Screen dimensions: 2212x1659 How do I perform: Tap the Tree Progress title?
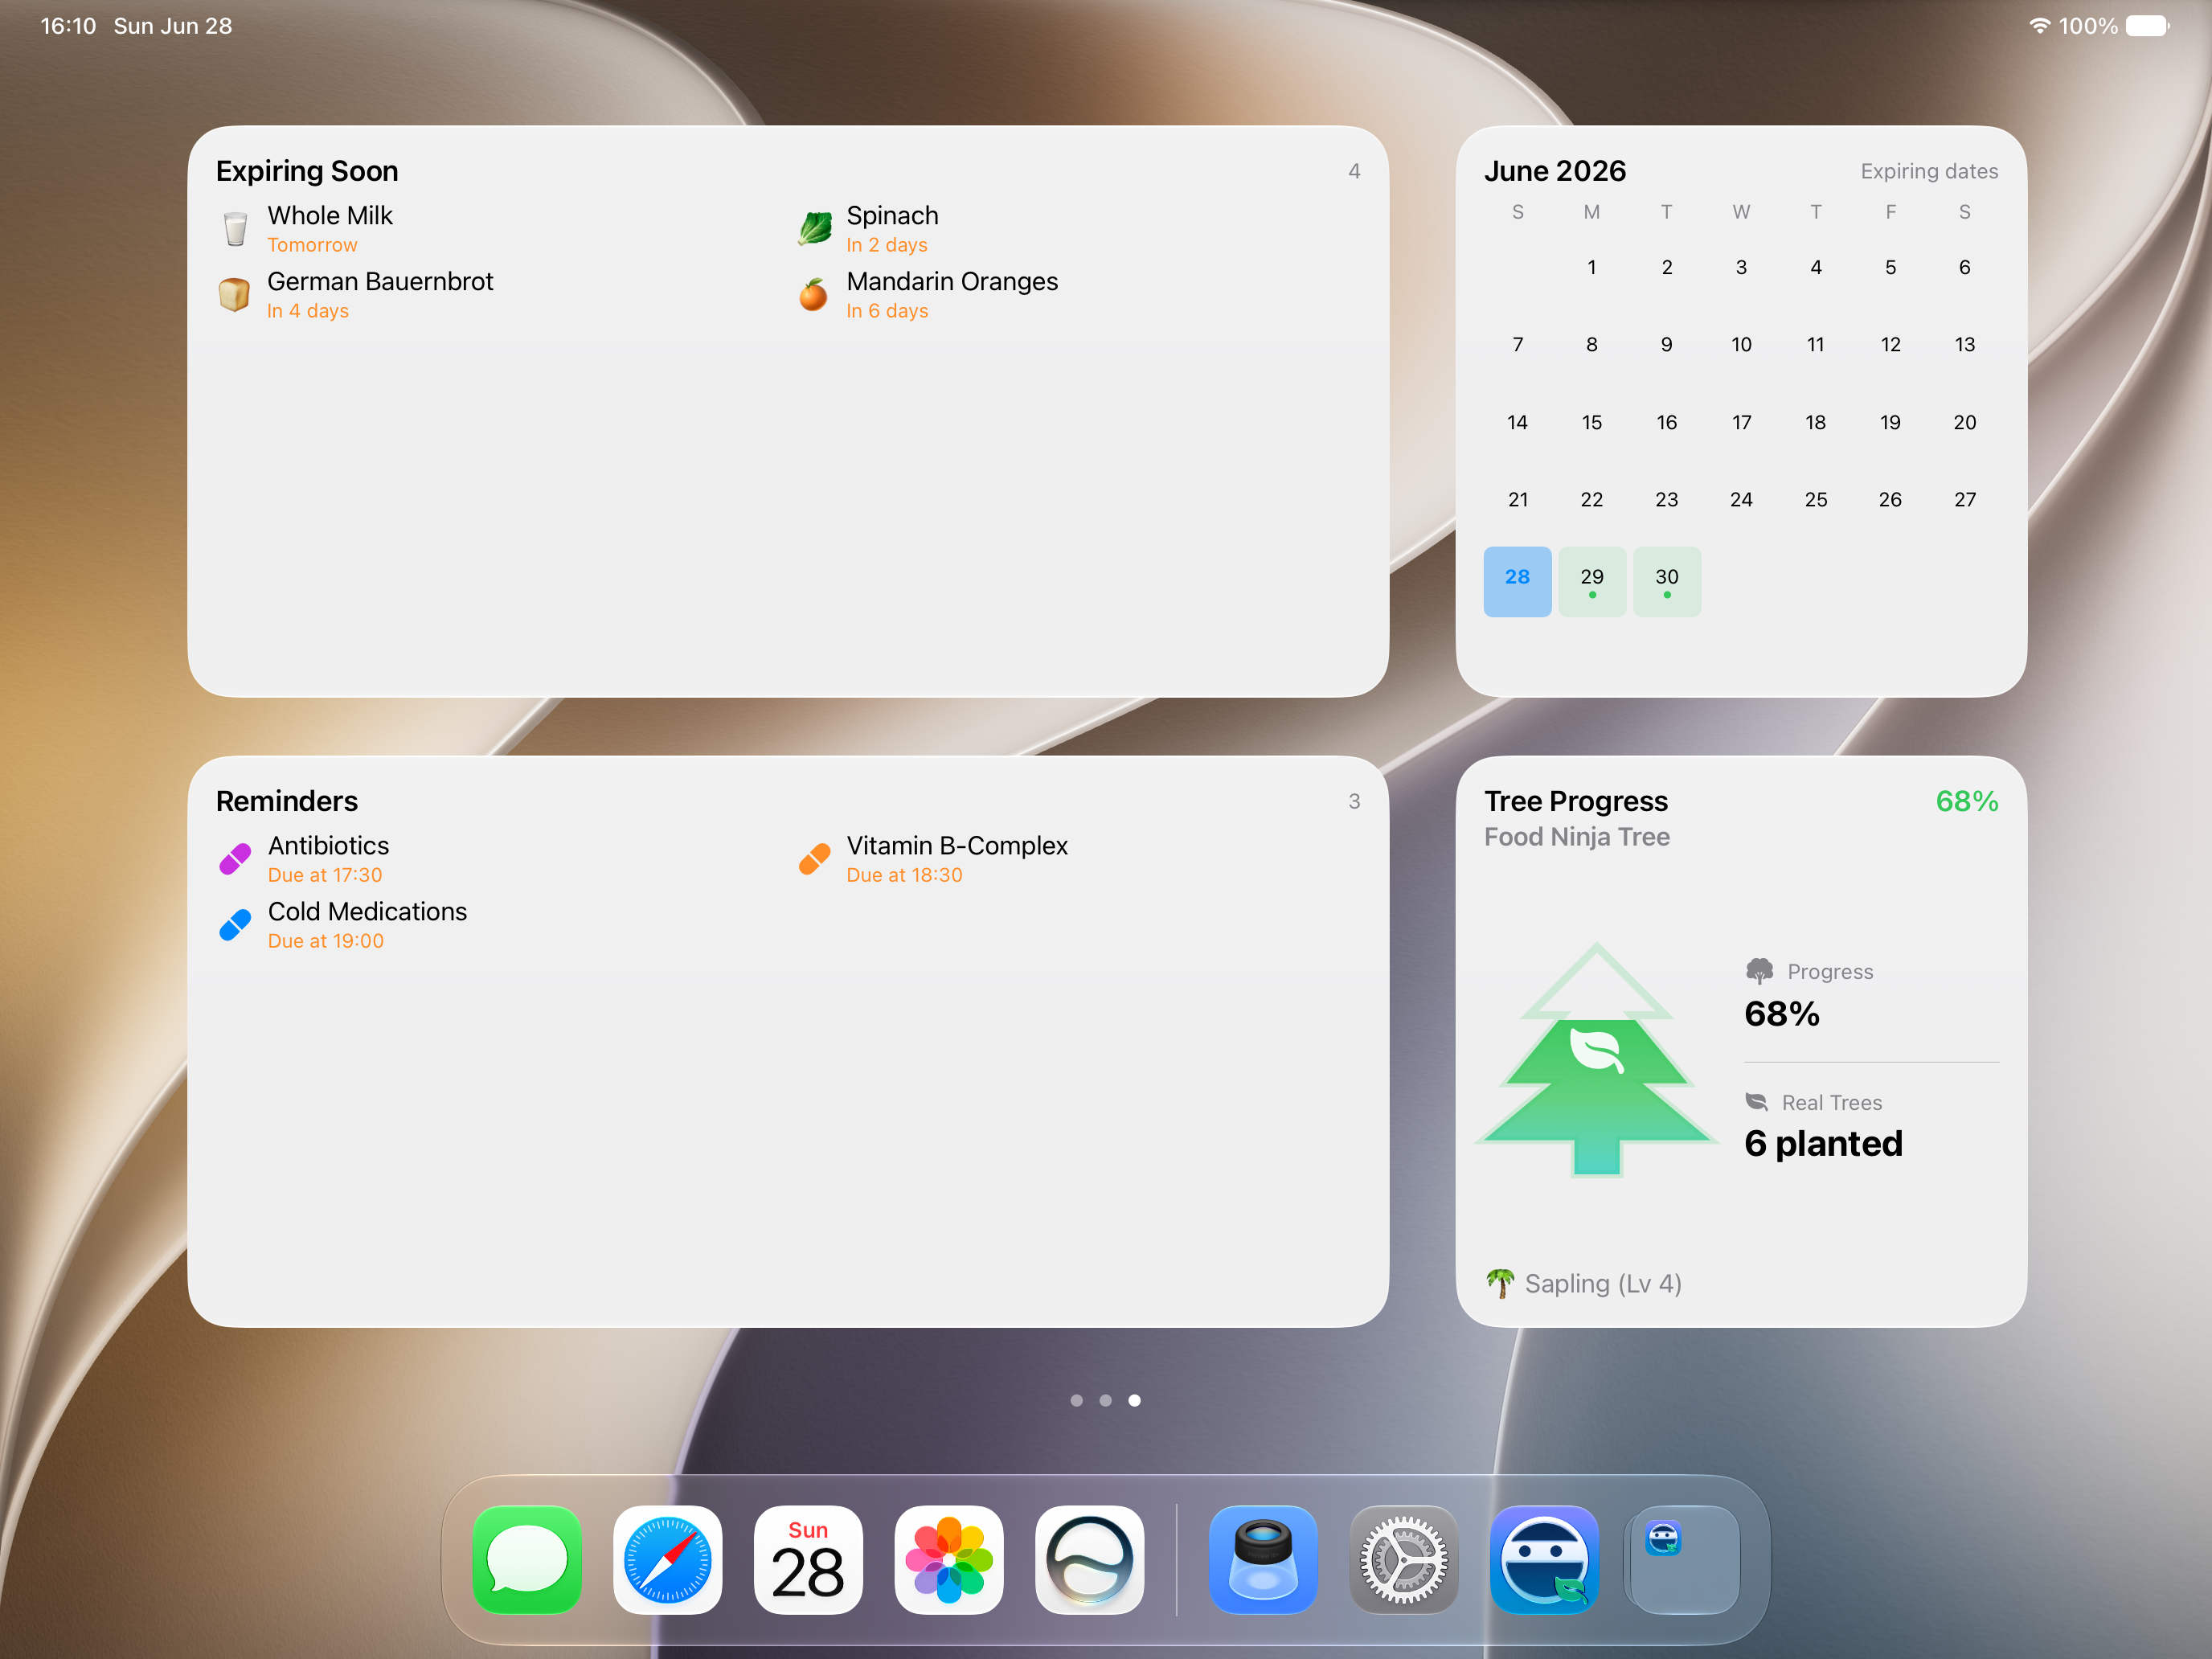coord(1576,801)
